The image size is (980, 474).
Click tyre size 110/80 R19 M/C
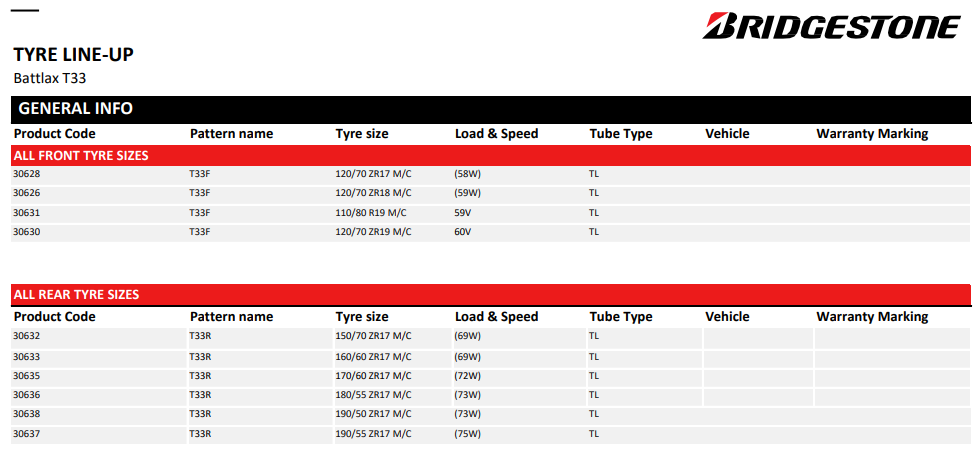[x=371, y=213]
